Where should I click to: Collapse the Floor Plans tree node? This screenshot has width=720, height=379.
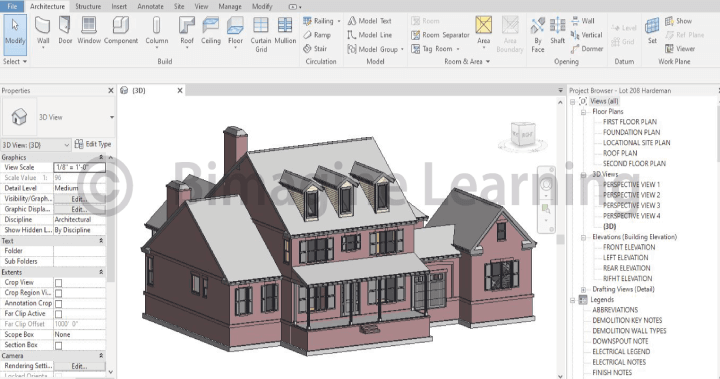(583, 112)
